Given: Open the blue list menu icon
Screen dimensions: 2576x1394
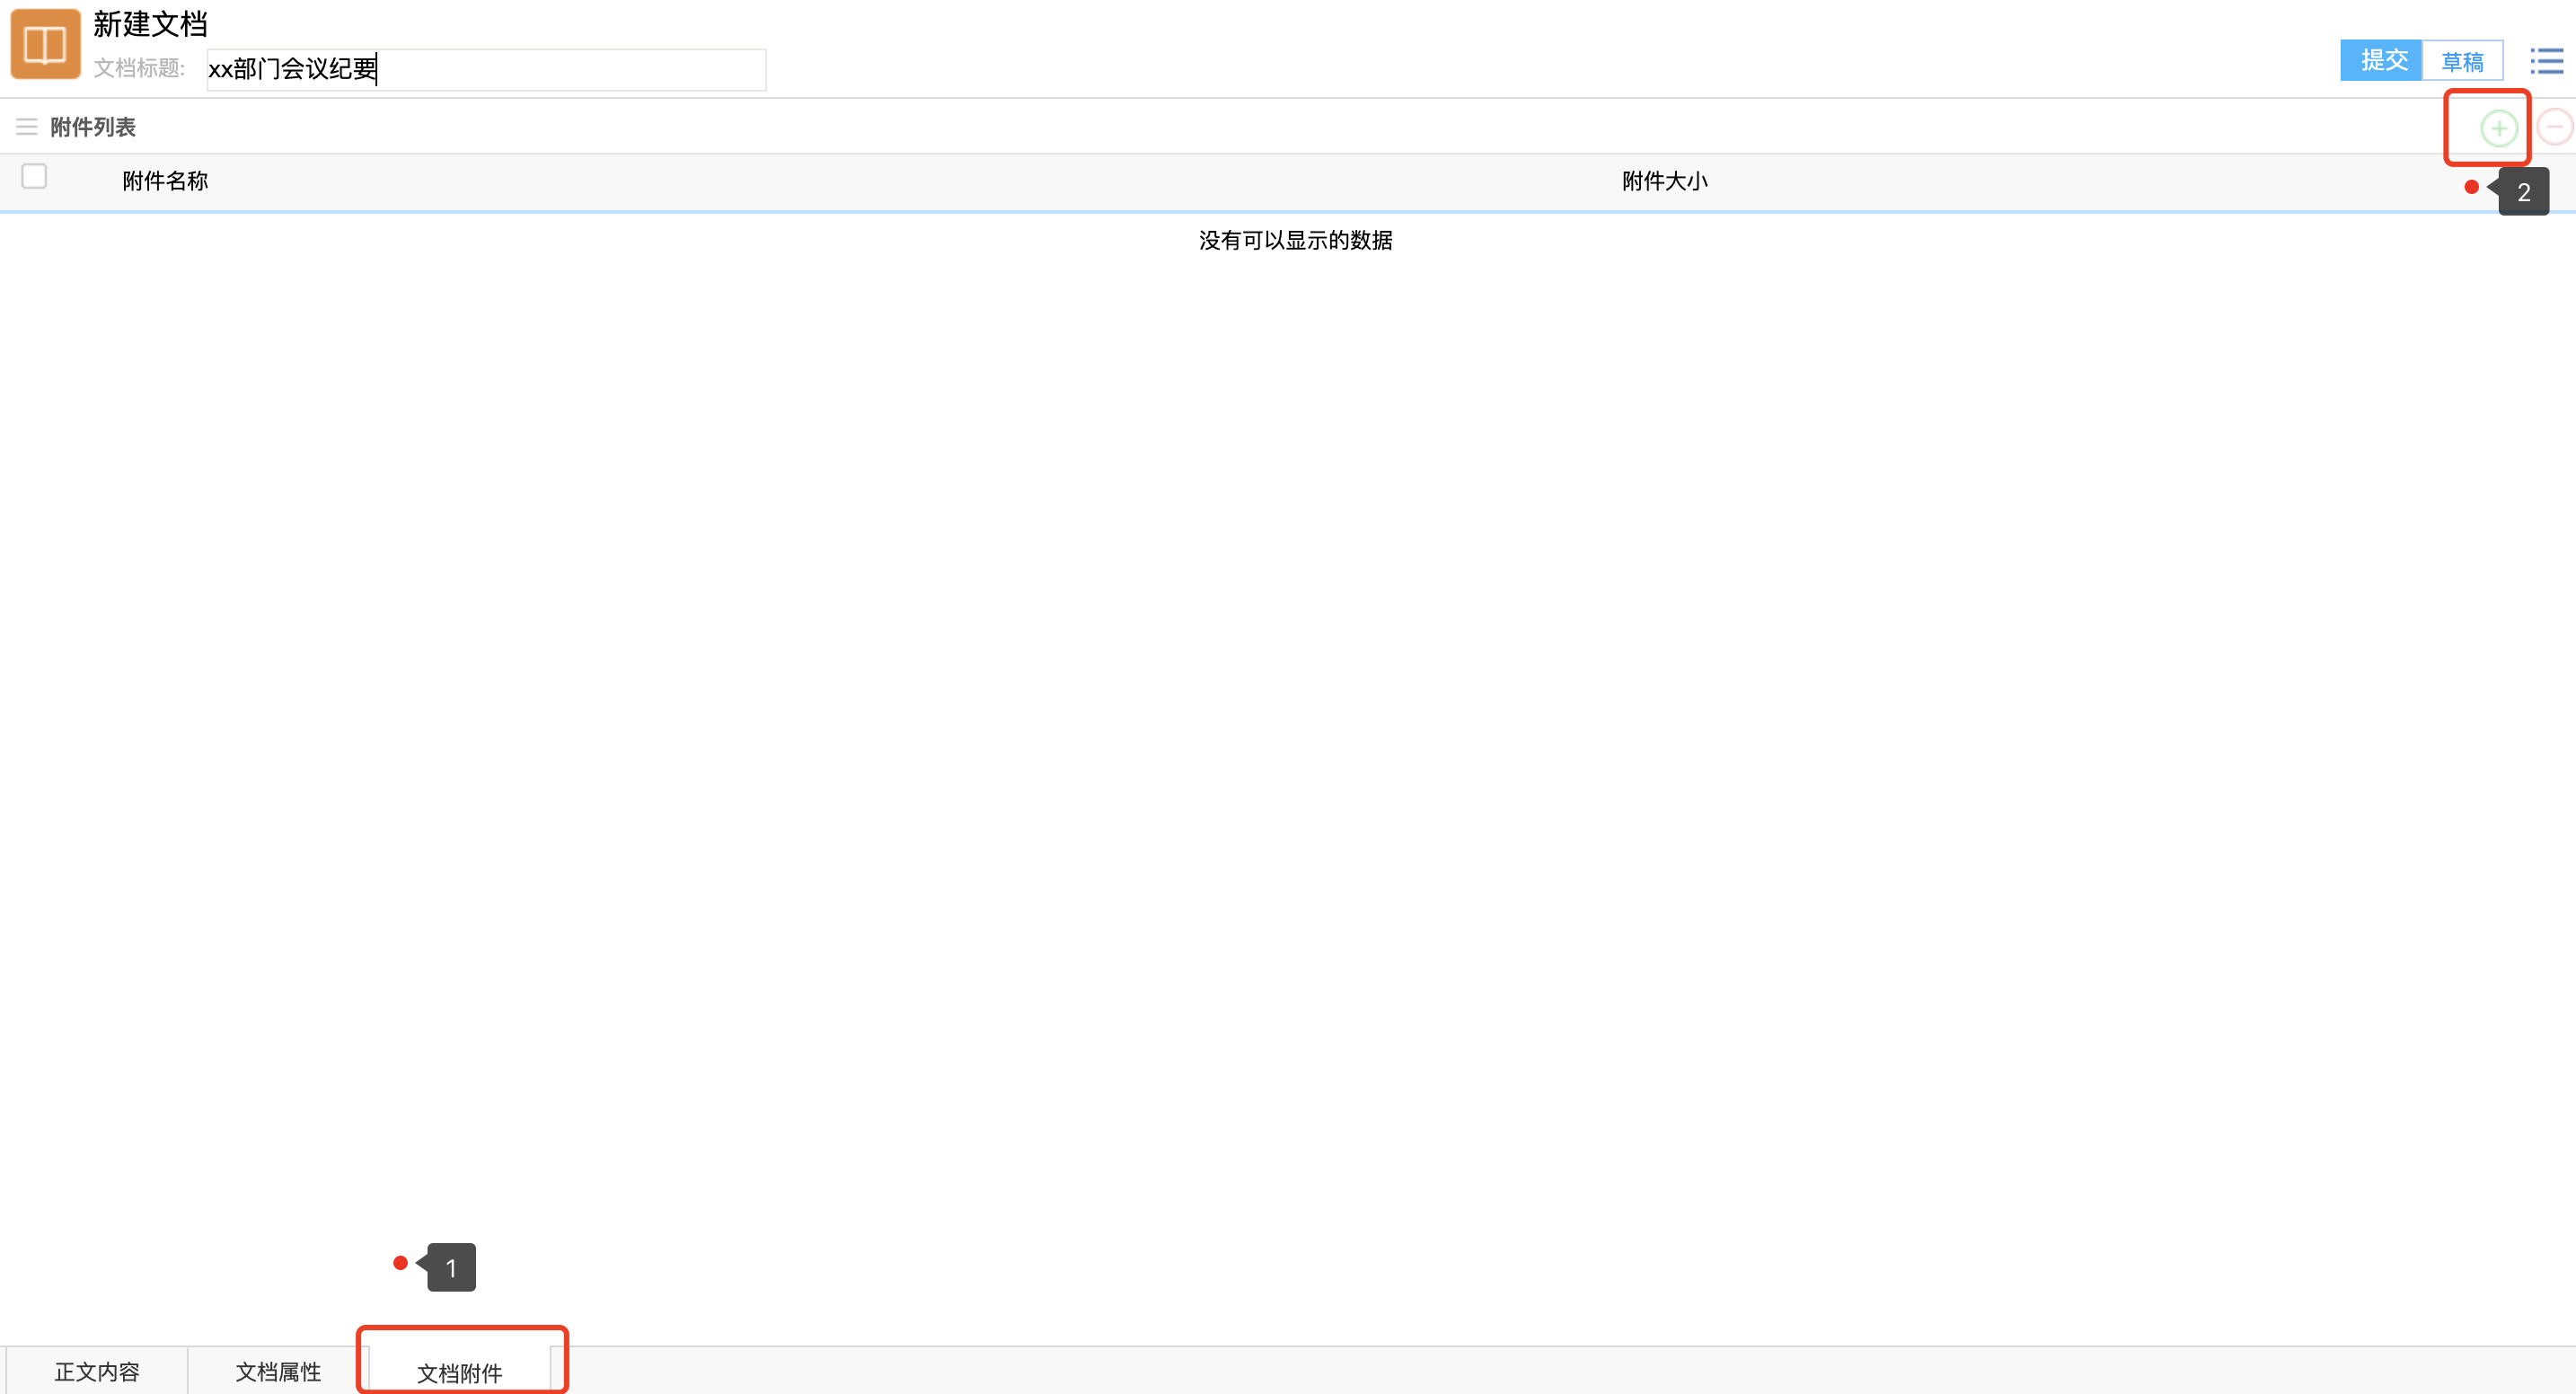Looking at the screenshot, I should click(x=2546, y=61).
